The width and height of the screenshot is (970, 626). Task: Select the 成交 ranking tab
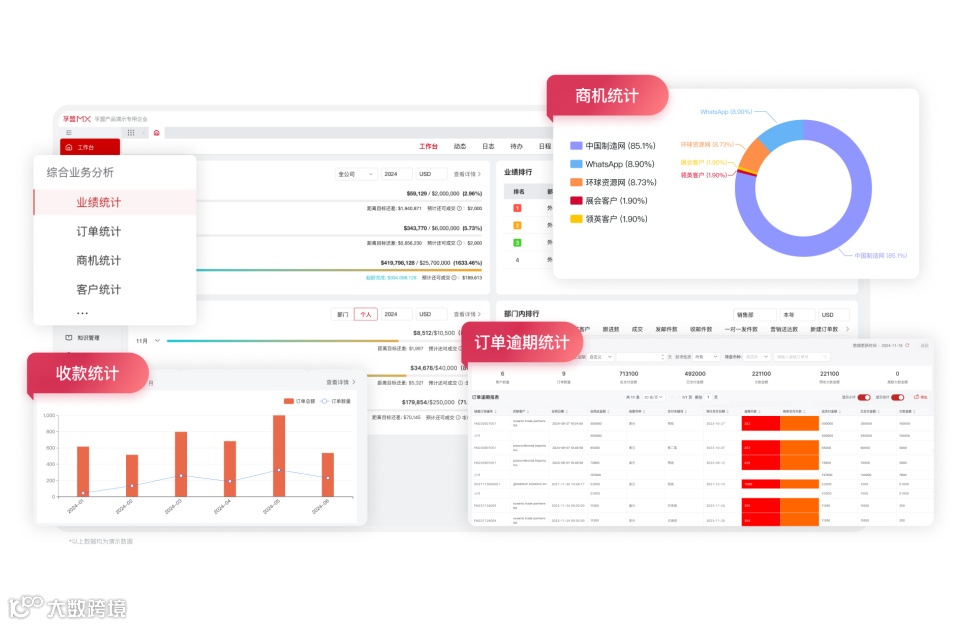pyautogui.click(x=637, y=329)
